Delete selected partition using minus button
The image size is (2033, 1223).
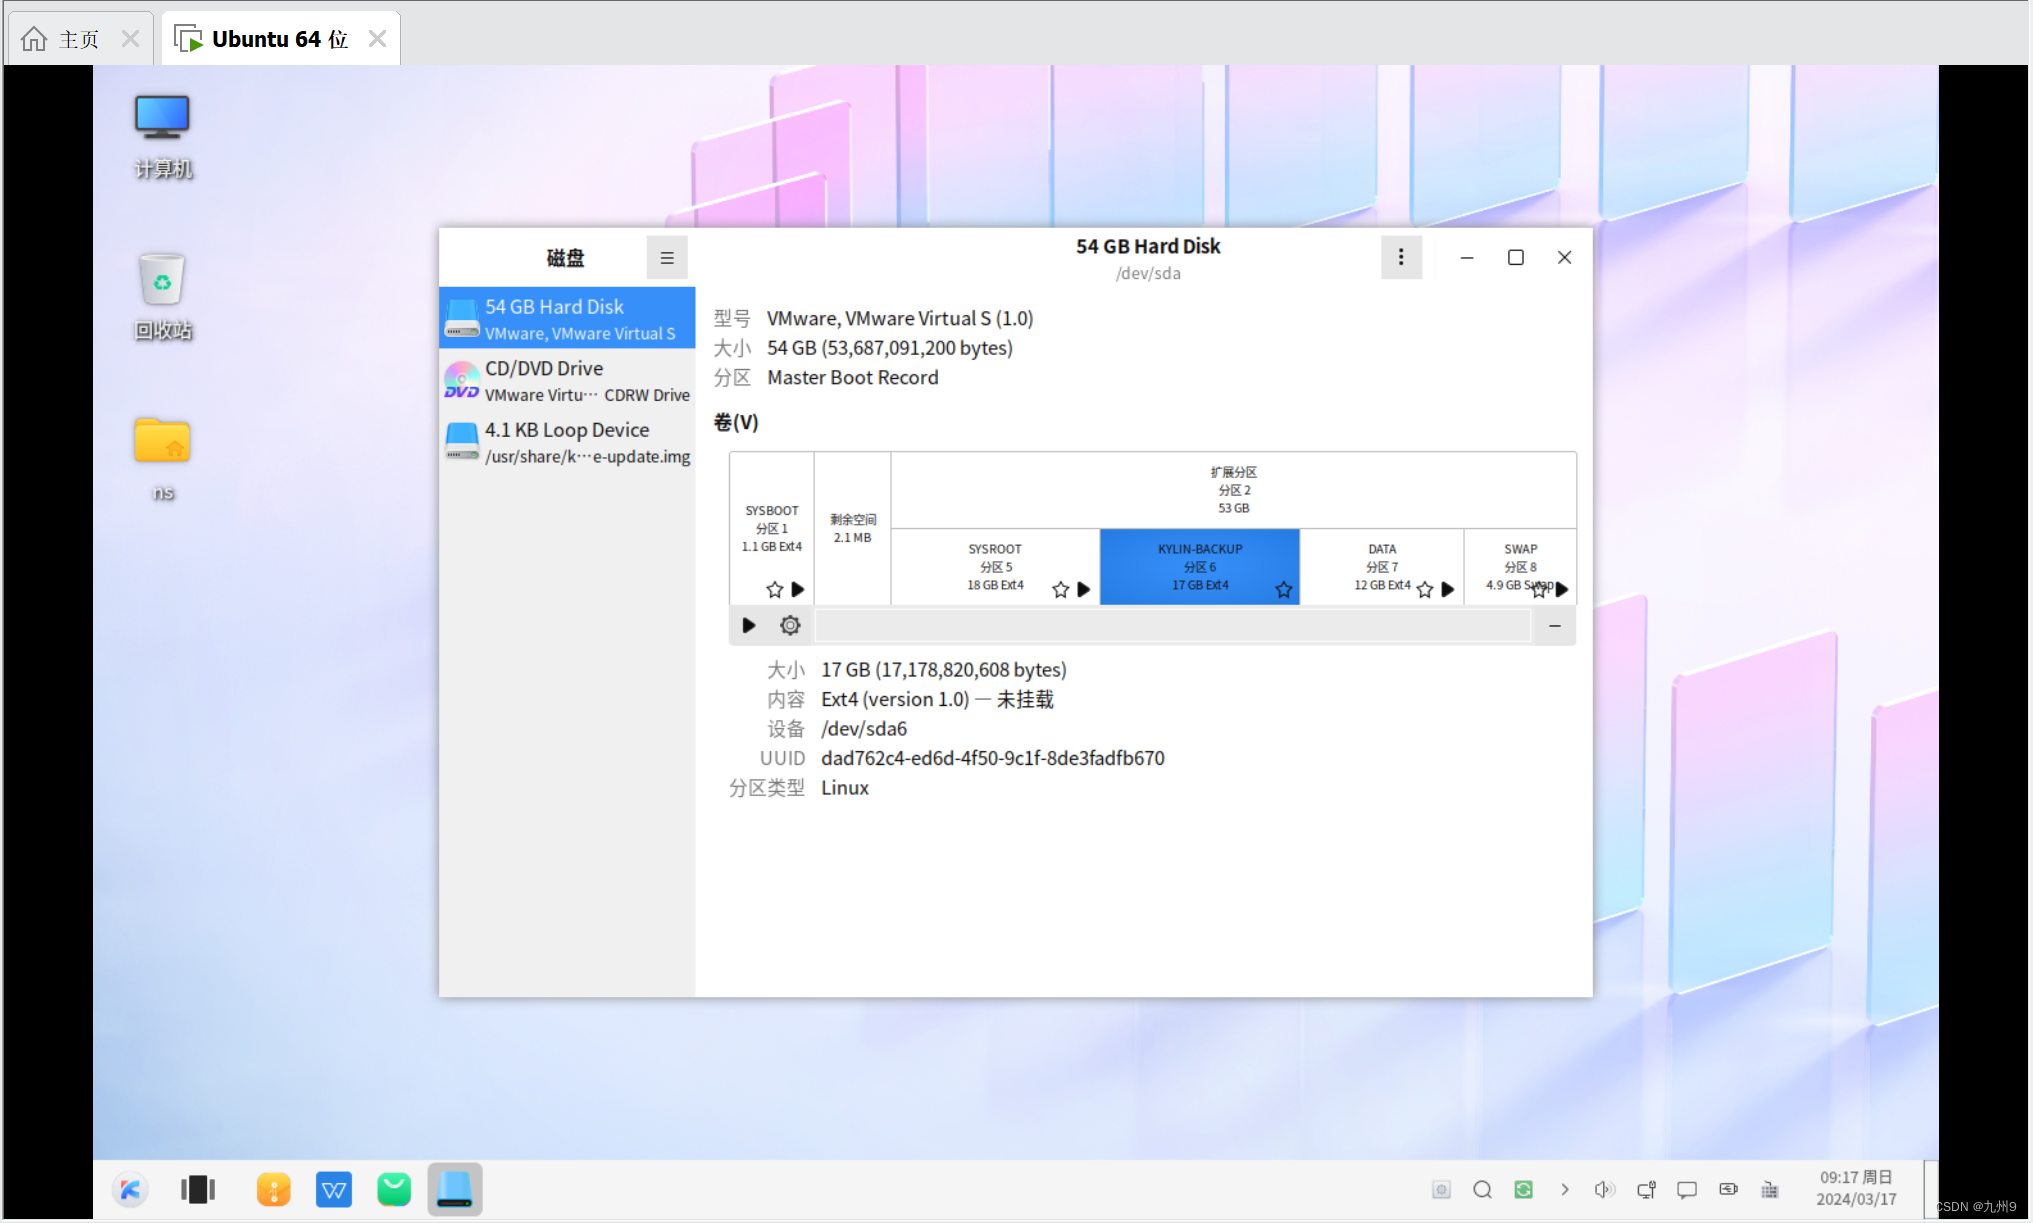click(x=1554, y=626)
